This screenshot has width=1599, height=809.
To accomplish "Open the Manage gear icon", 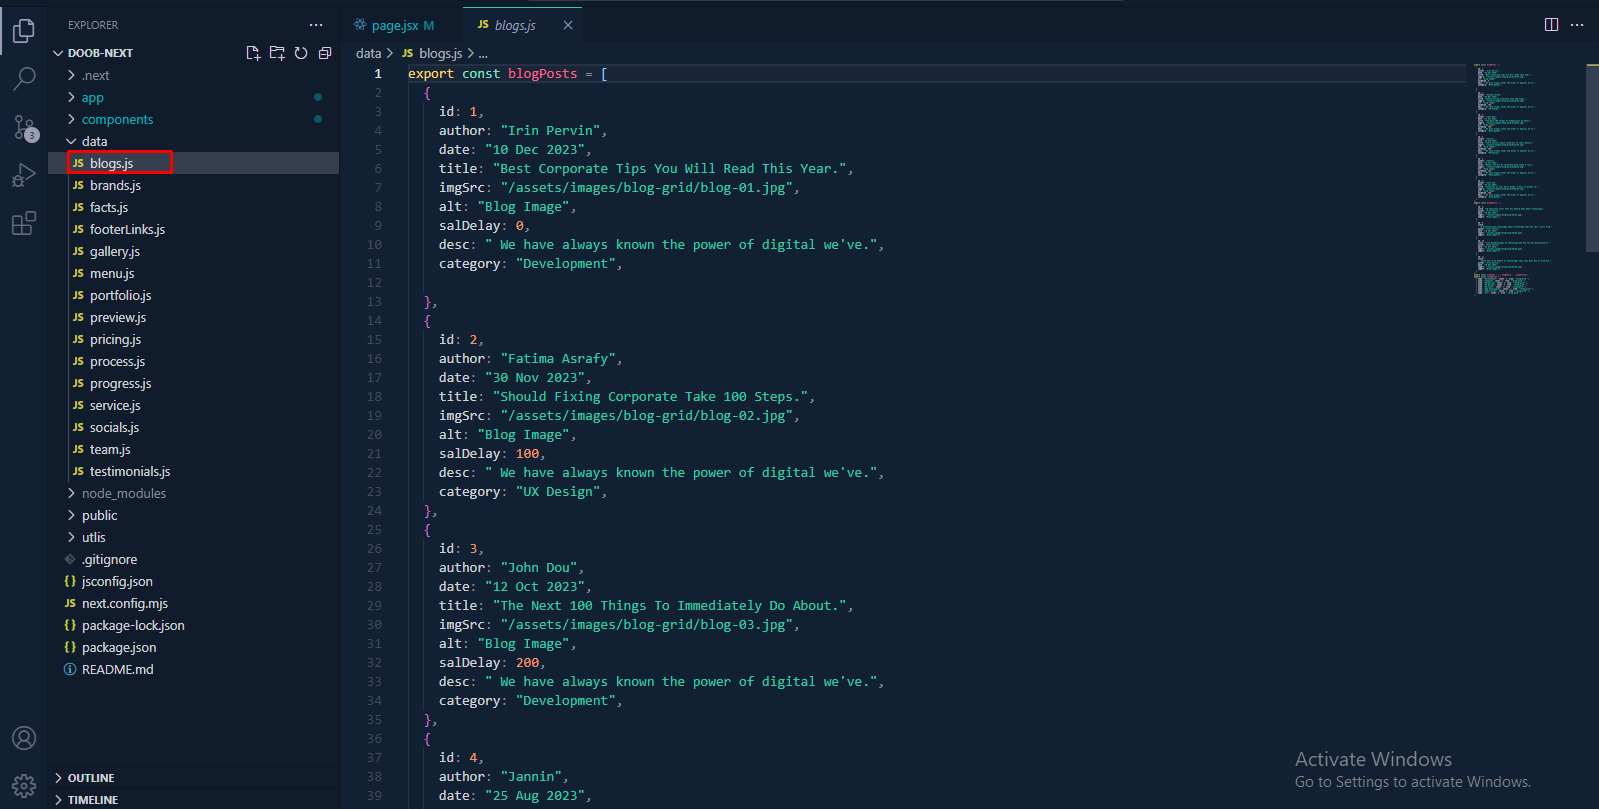I will coord(24,786).
